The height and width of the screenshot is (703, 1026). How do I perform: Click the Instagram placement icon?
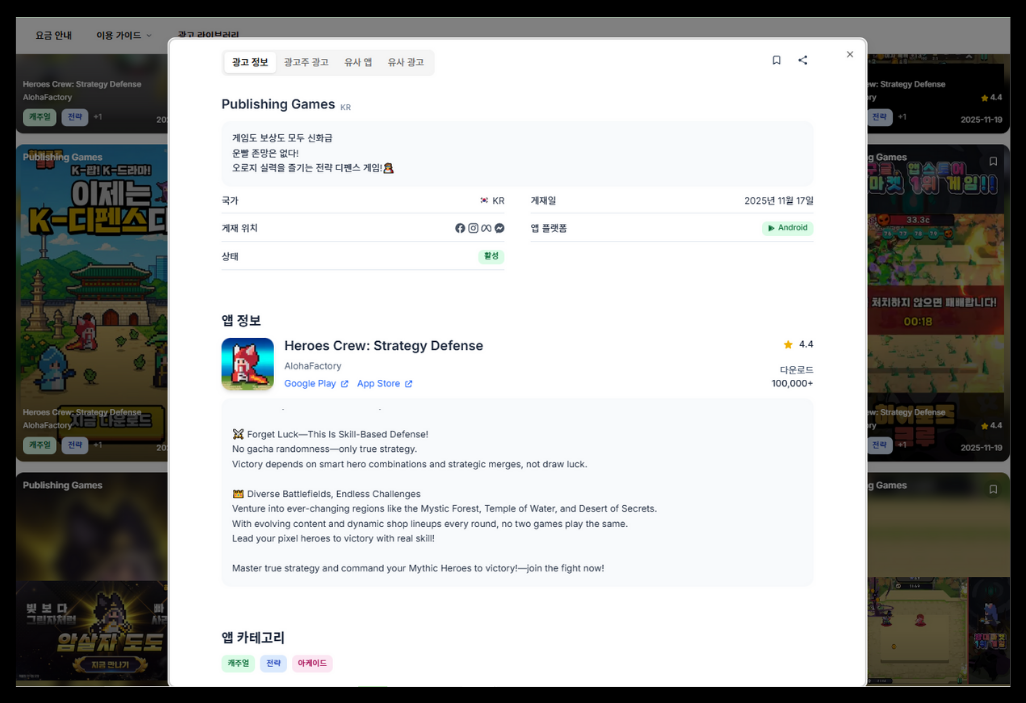click(473, 228)
